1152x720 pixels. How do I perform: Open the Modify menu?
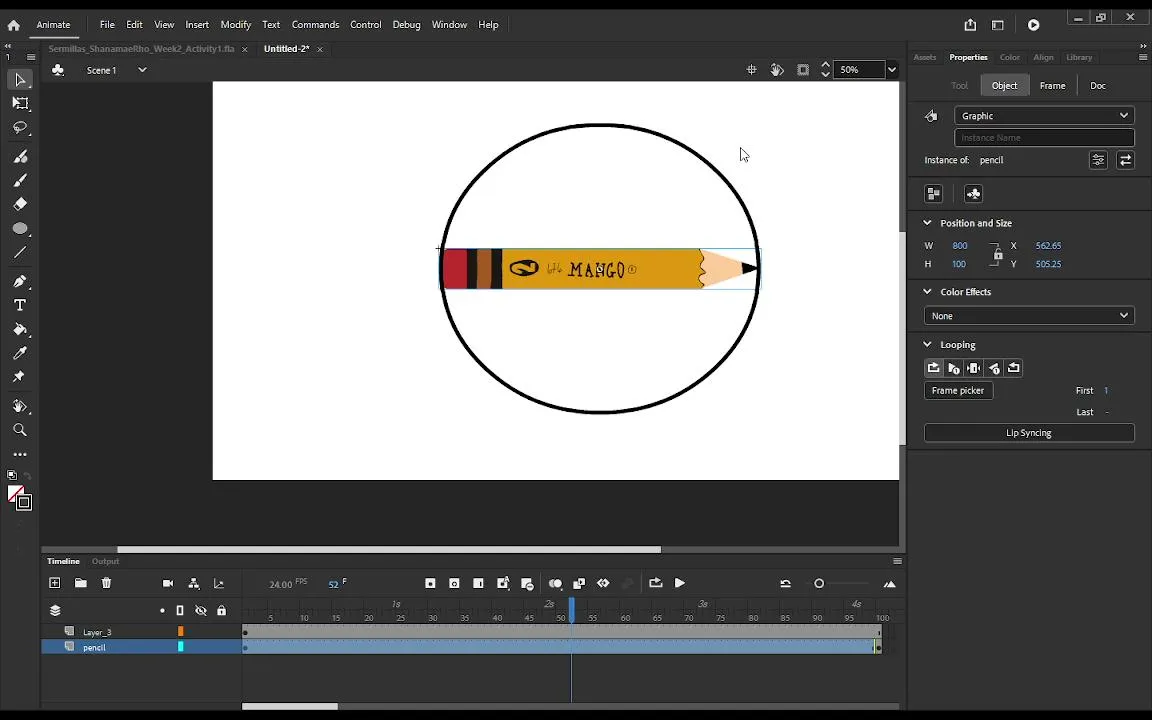[236, 25]
